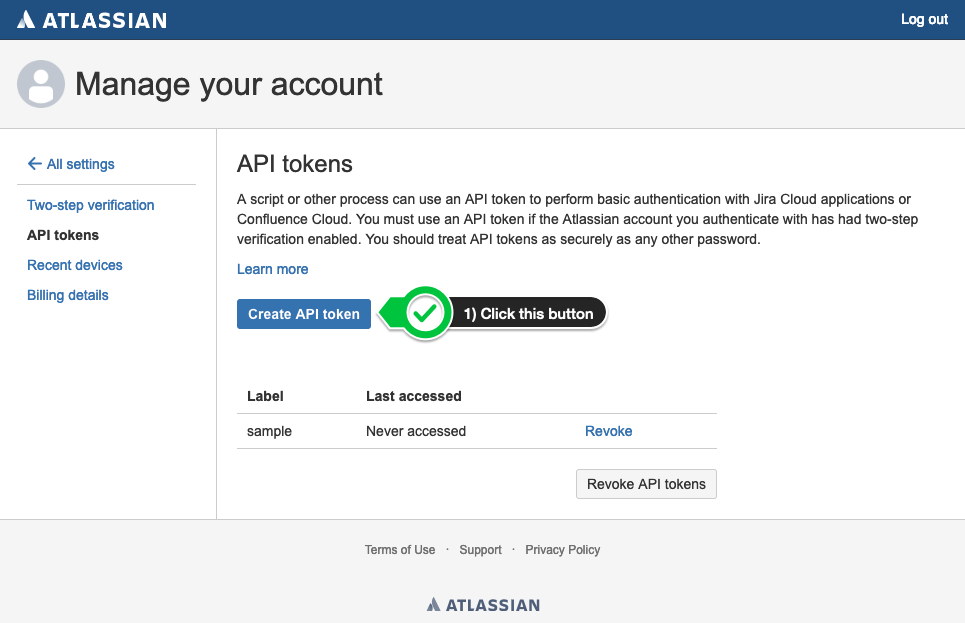This screenshot has height=623, width=965.
Task: Click the back arrow beside All settings
Action: coord(34,164)
